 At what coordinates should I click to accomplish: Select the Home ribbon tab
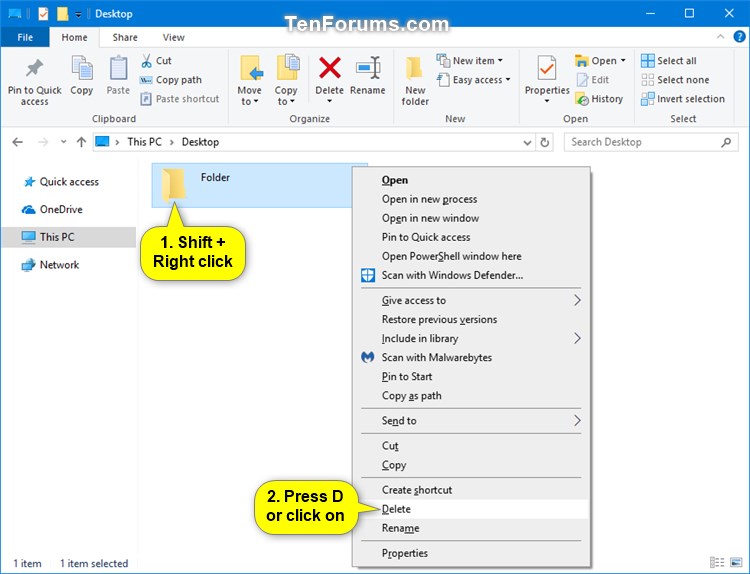[x=74, y=37]
